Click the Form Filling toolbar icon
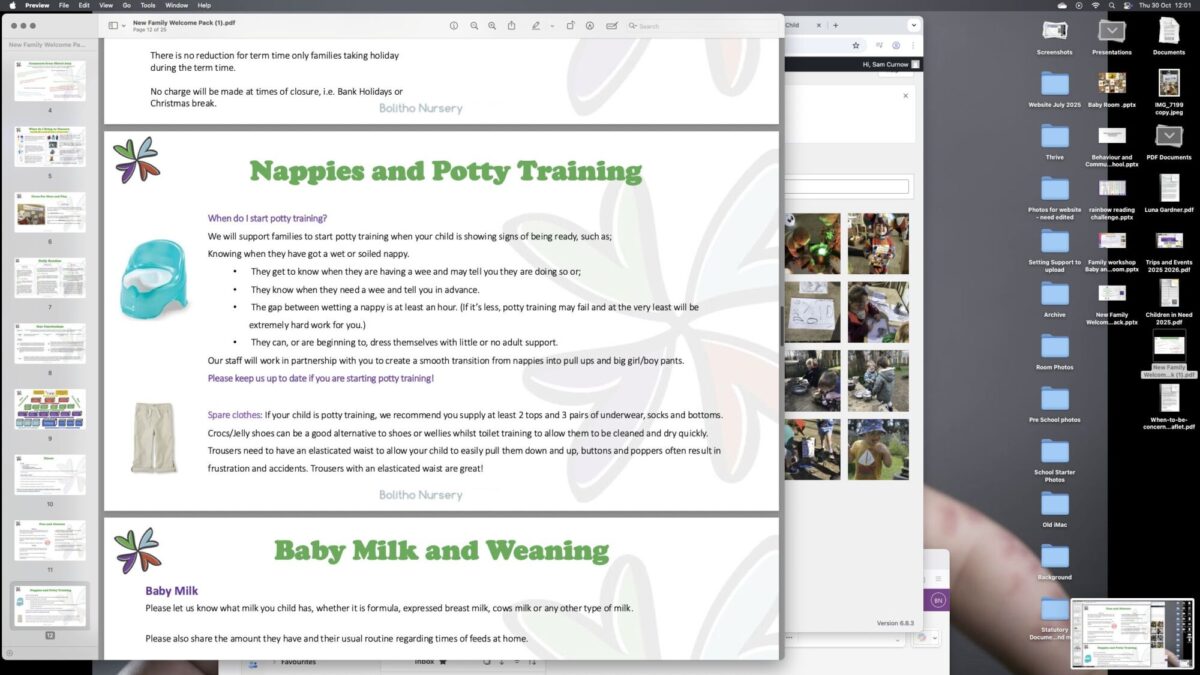 pos(612,26)
